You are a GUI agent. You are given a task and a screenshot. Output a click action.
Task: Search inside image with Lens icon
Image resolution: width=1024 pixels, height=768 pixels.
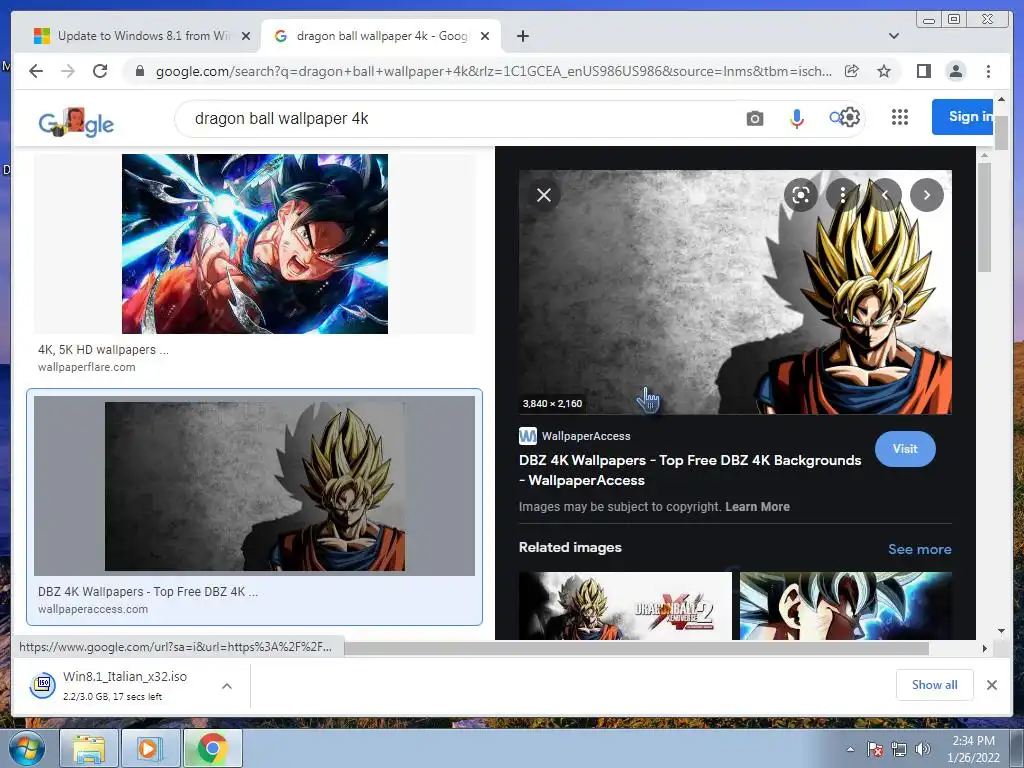coord(801,195)
